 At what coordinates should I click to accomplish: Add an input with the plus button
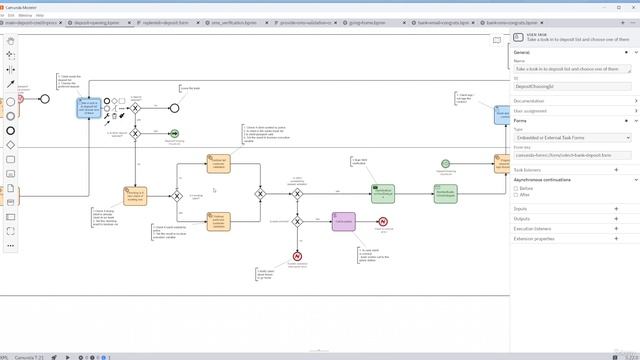point(616,209)
